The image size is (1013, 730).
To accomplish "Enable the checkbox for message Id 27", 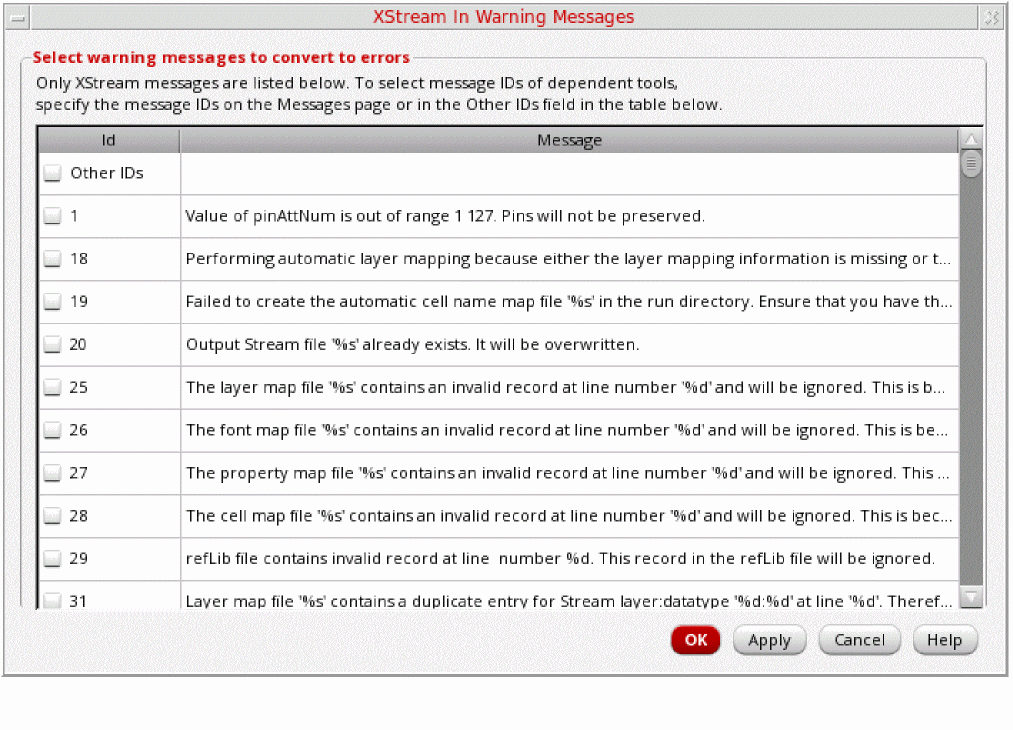I will (x=52, y=473).
